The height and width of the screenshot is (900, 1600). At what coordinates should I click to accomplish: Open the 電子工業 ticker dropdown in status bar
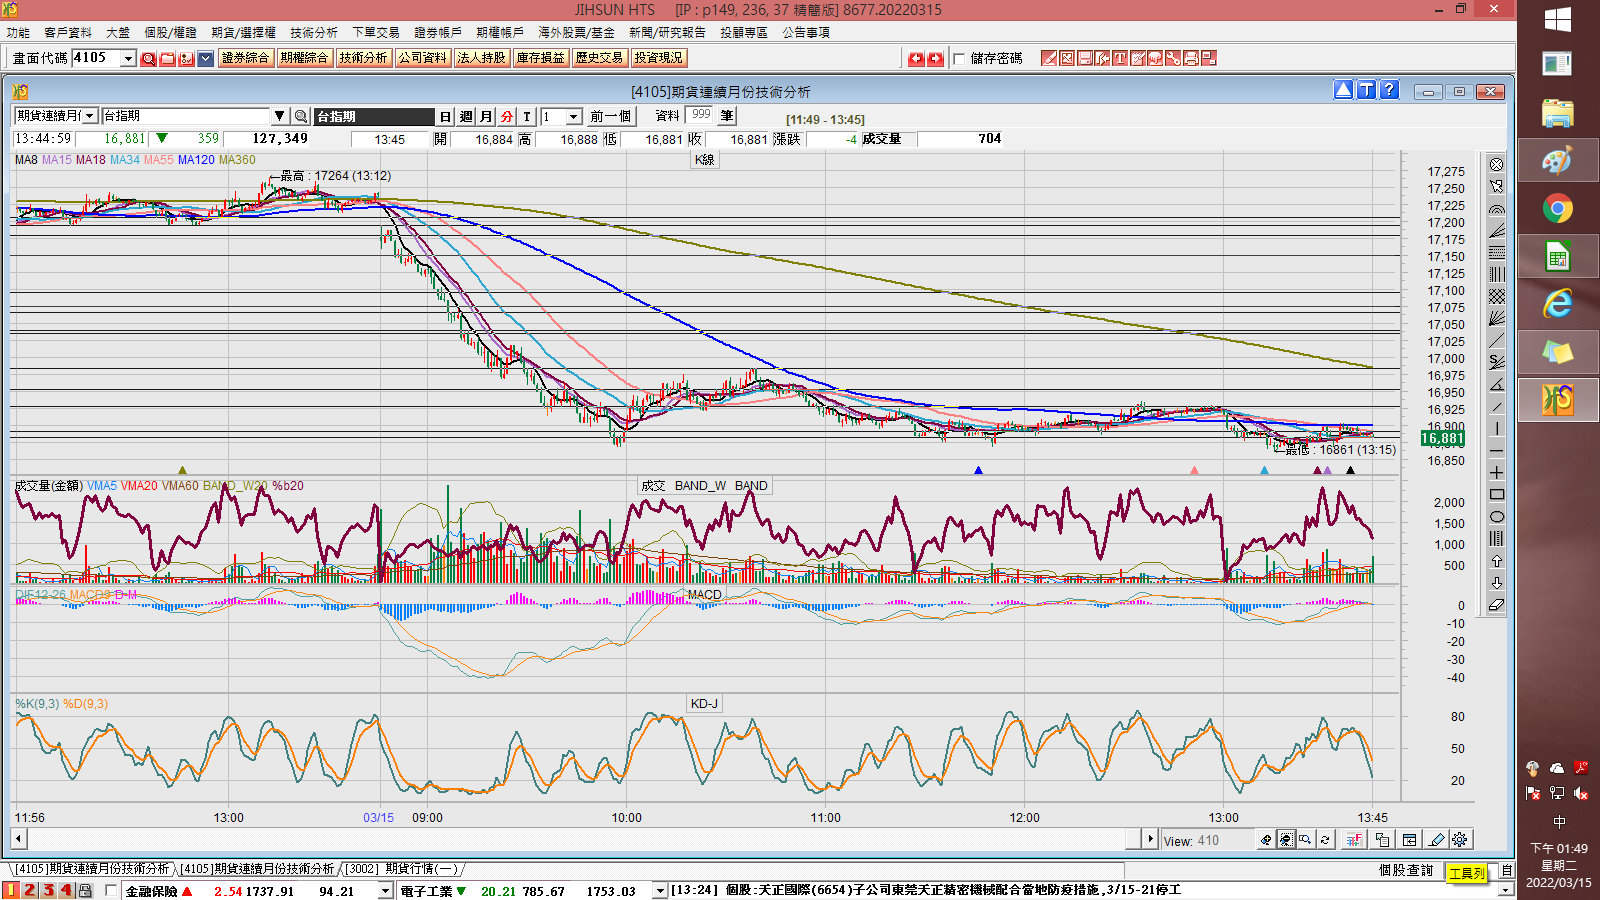tap(660, 891)
